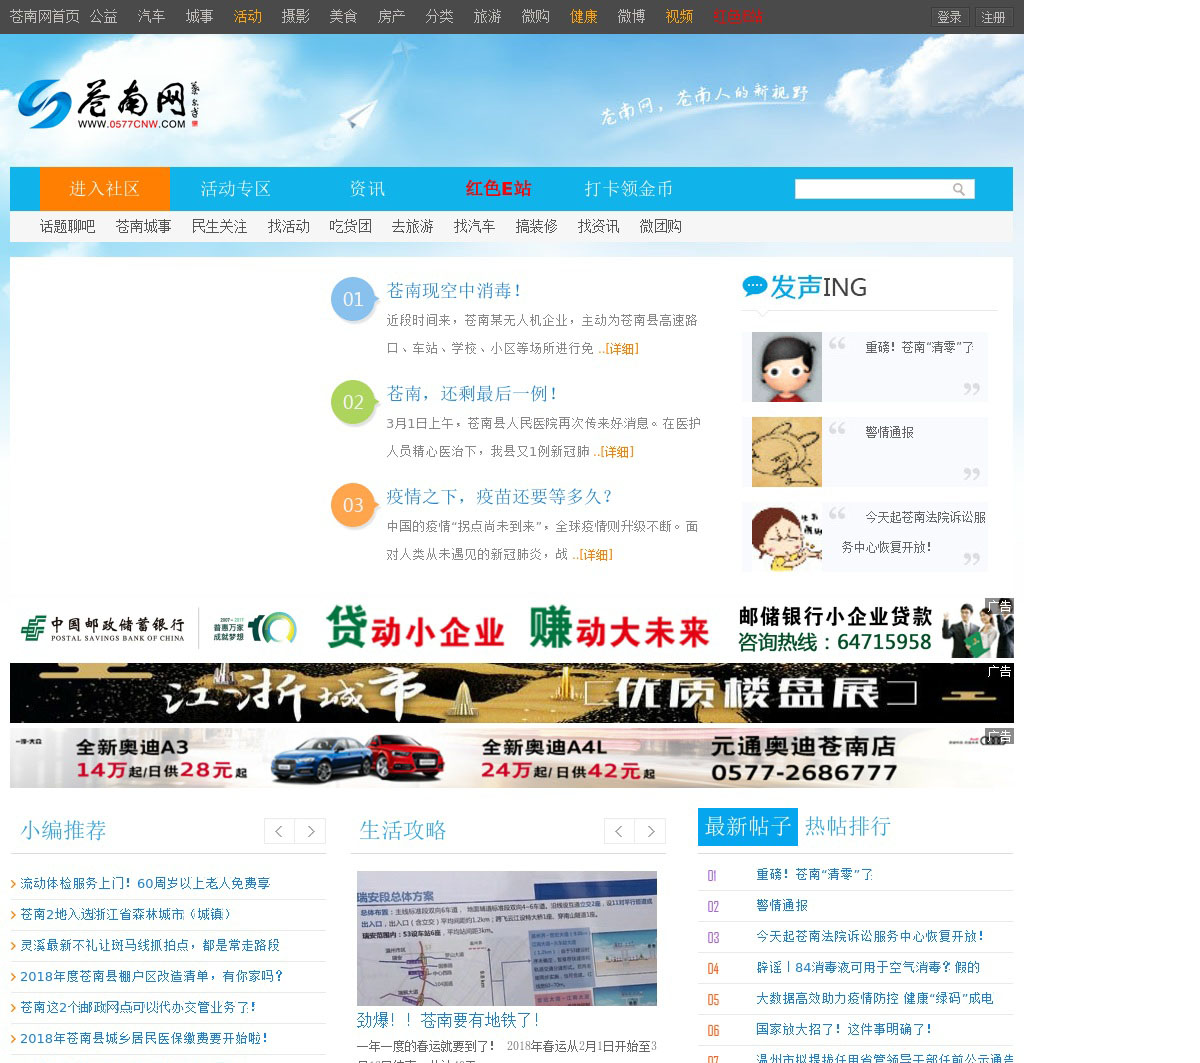This screenshot has height=1063, width=1200.
Task: Click the blue 01 number badge
Action: [x=353, y=299]
